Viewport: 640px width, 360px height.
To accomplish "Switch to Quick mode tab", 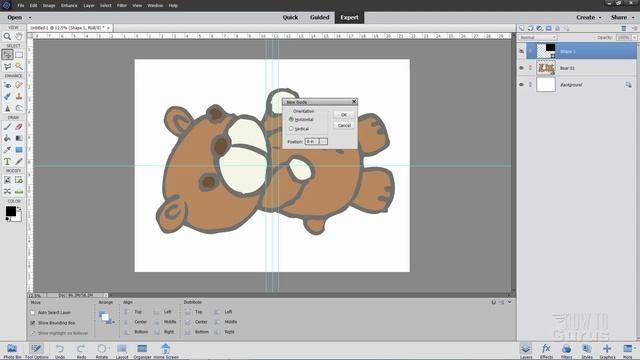I will coord(290,18).
